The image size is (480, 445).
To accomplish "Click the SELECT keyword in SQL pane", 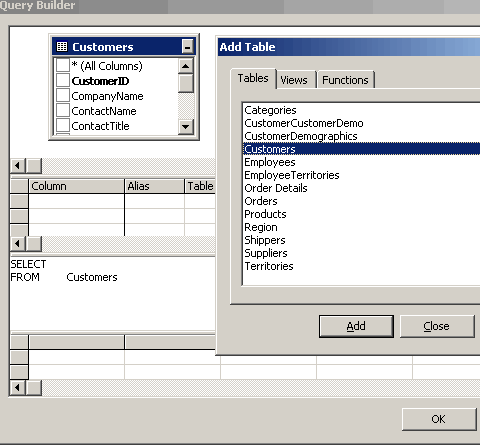I will coord(28,264).
